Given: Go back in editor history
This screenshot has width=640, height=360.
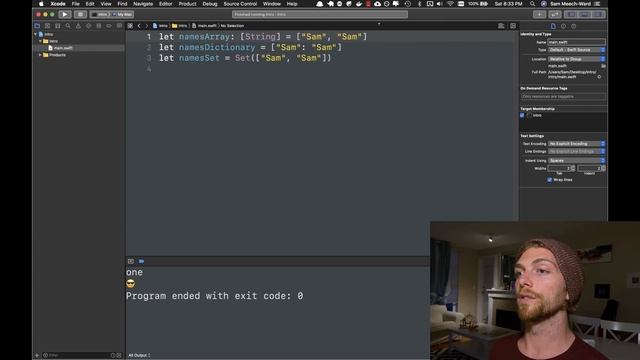Looking at the screenshot, I should coord(139,26).
